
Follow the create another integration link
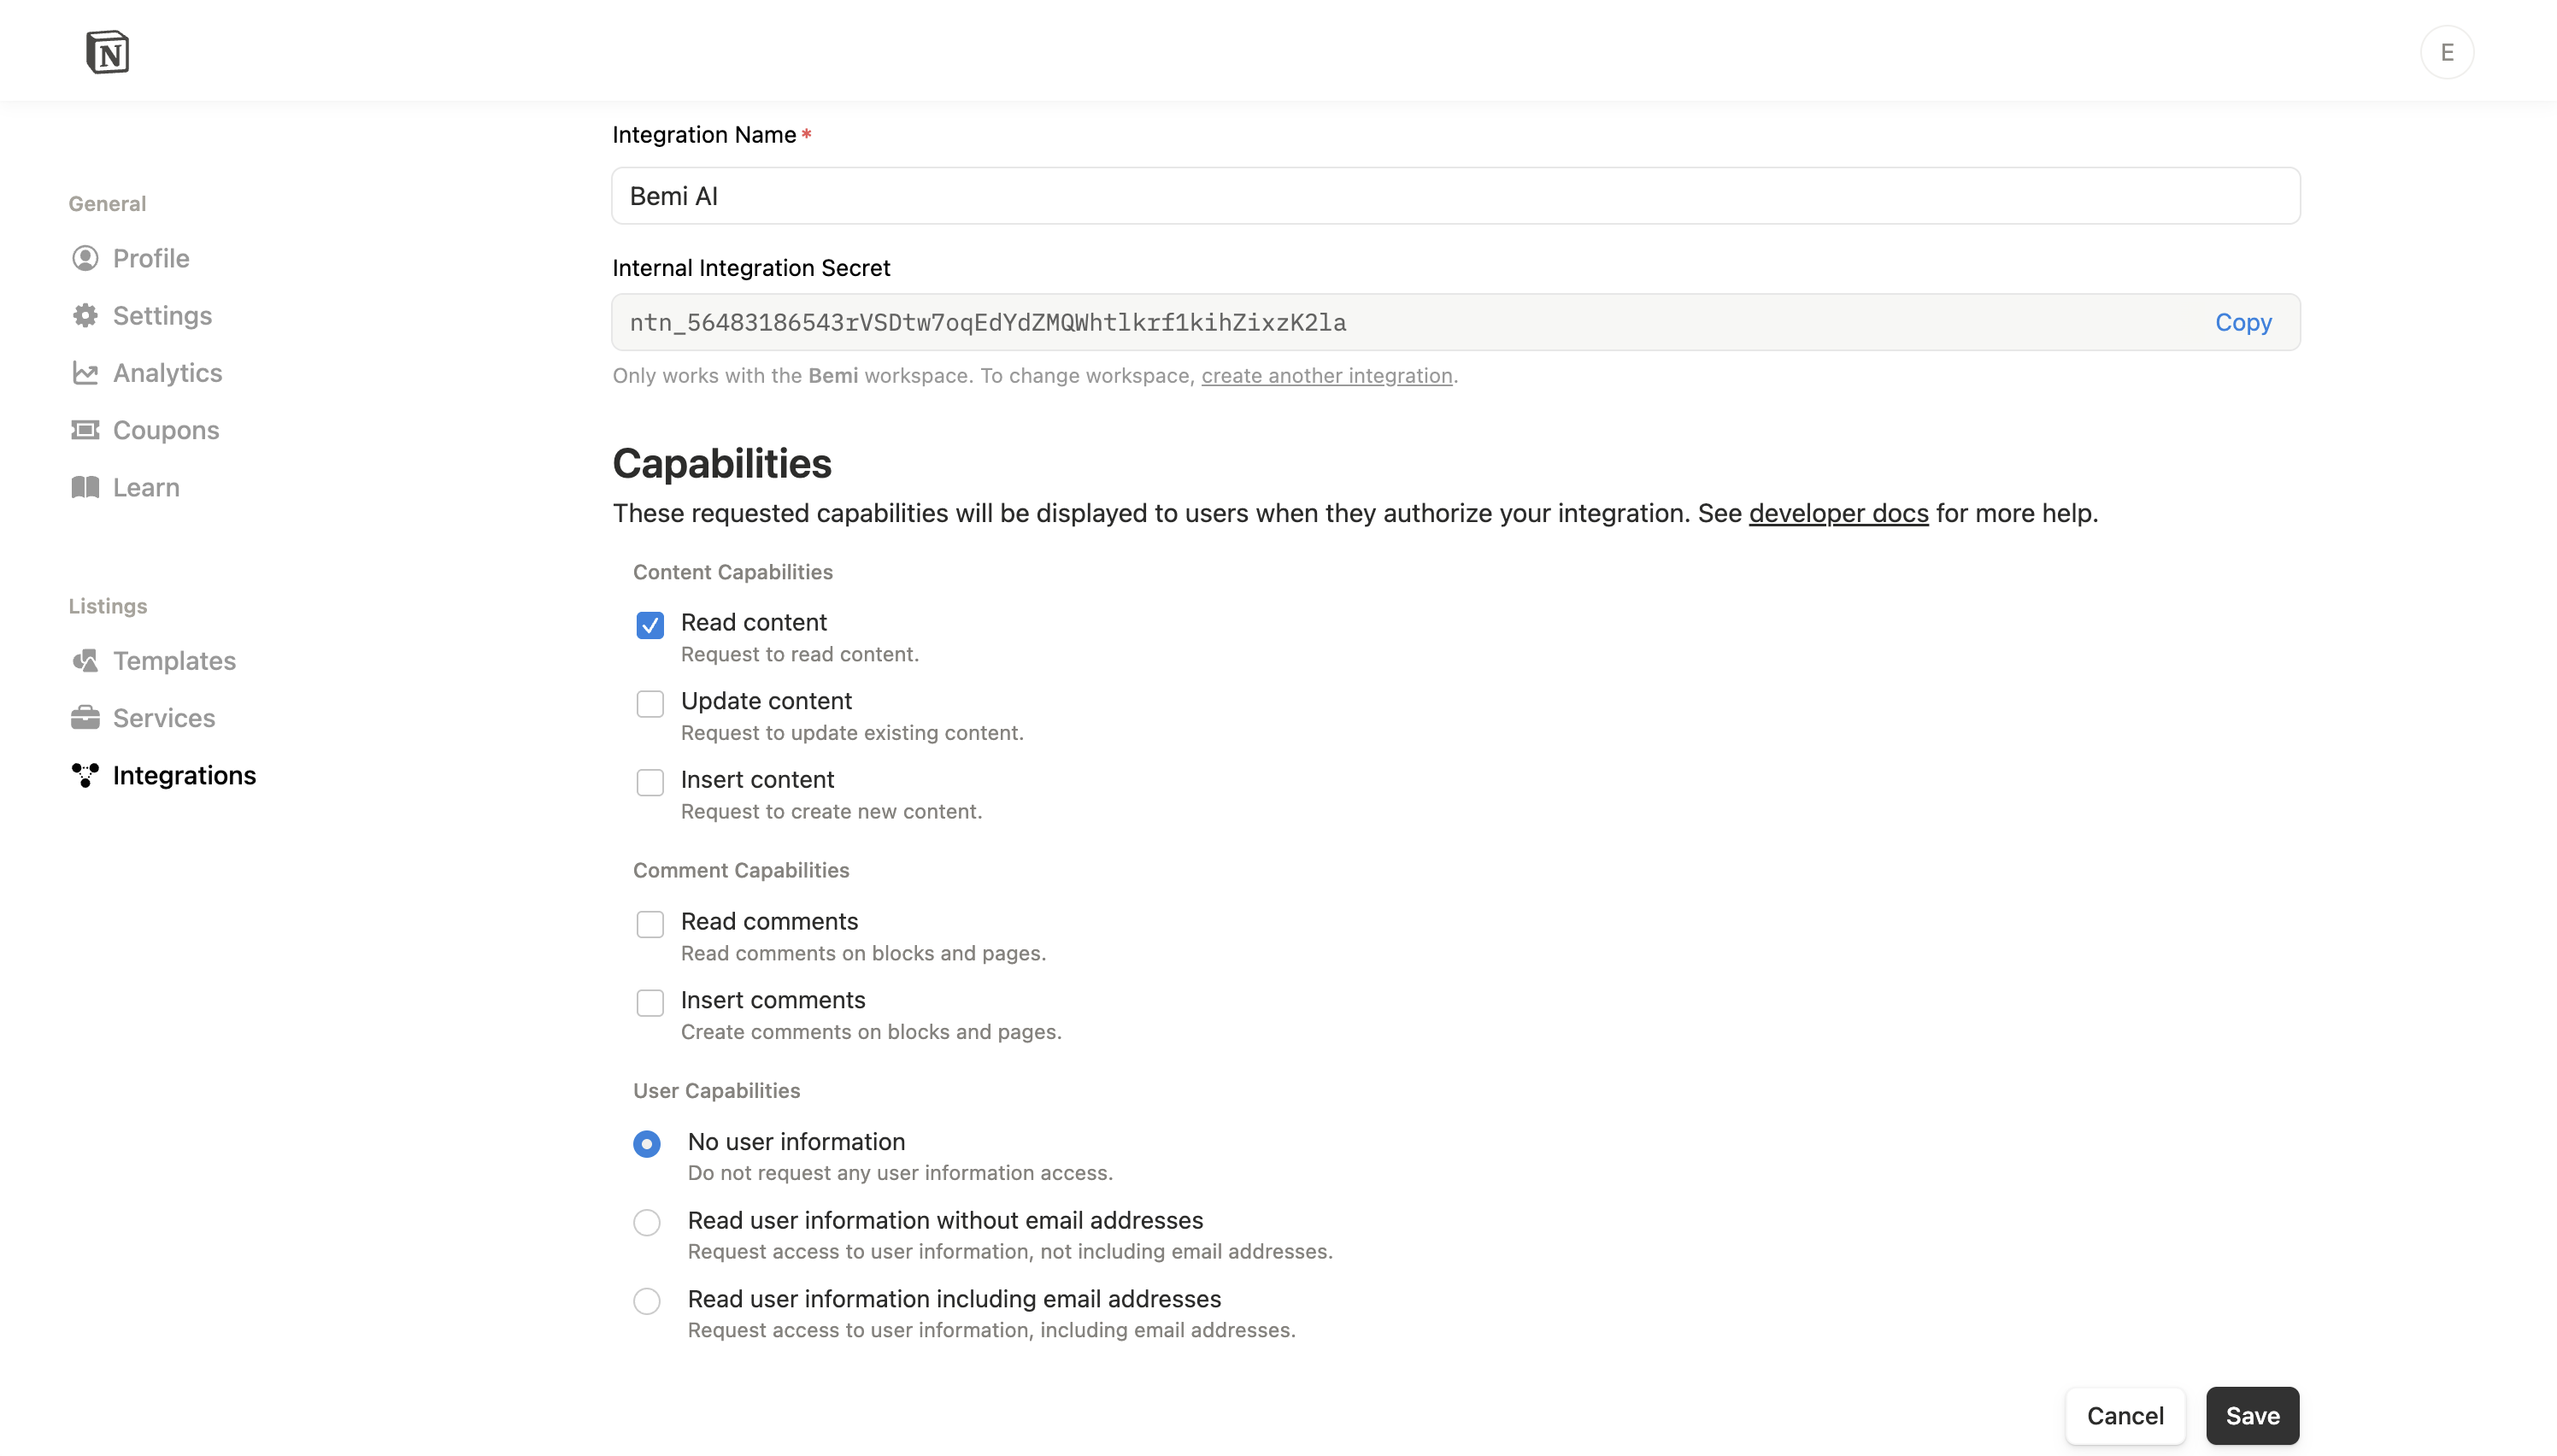tap(1326, 376)
